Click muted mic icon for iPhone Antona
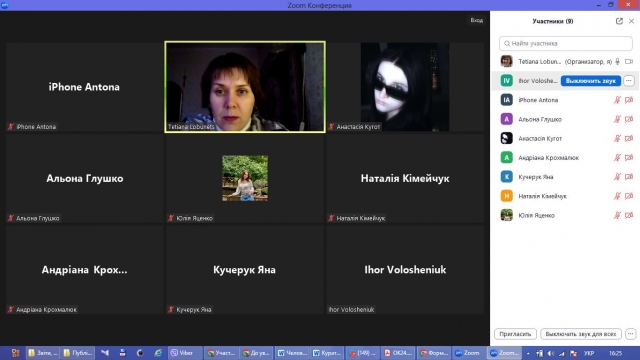Image resolution: width=640 pixels, height=360 pixels. pyautogui.click(x=617, y=100)
